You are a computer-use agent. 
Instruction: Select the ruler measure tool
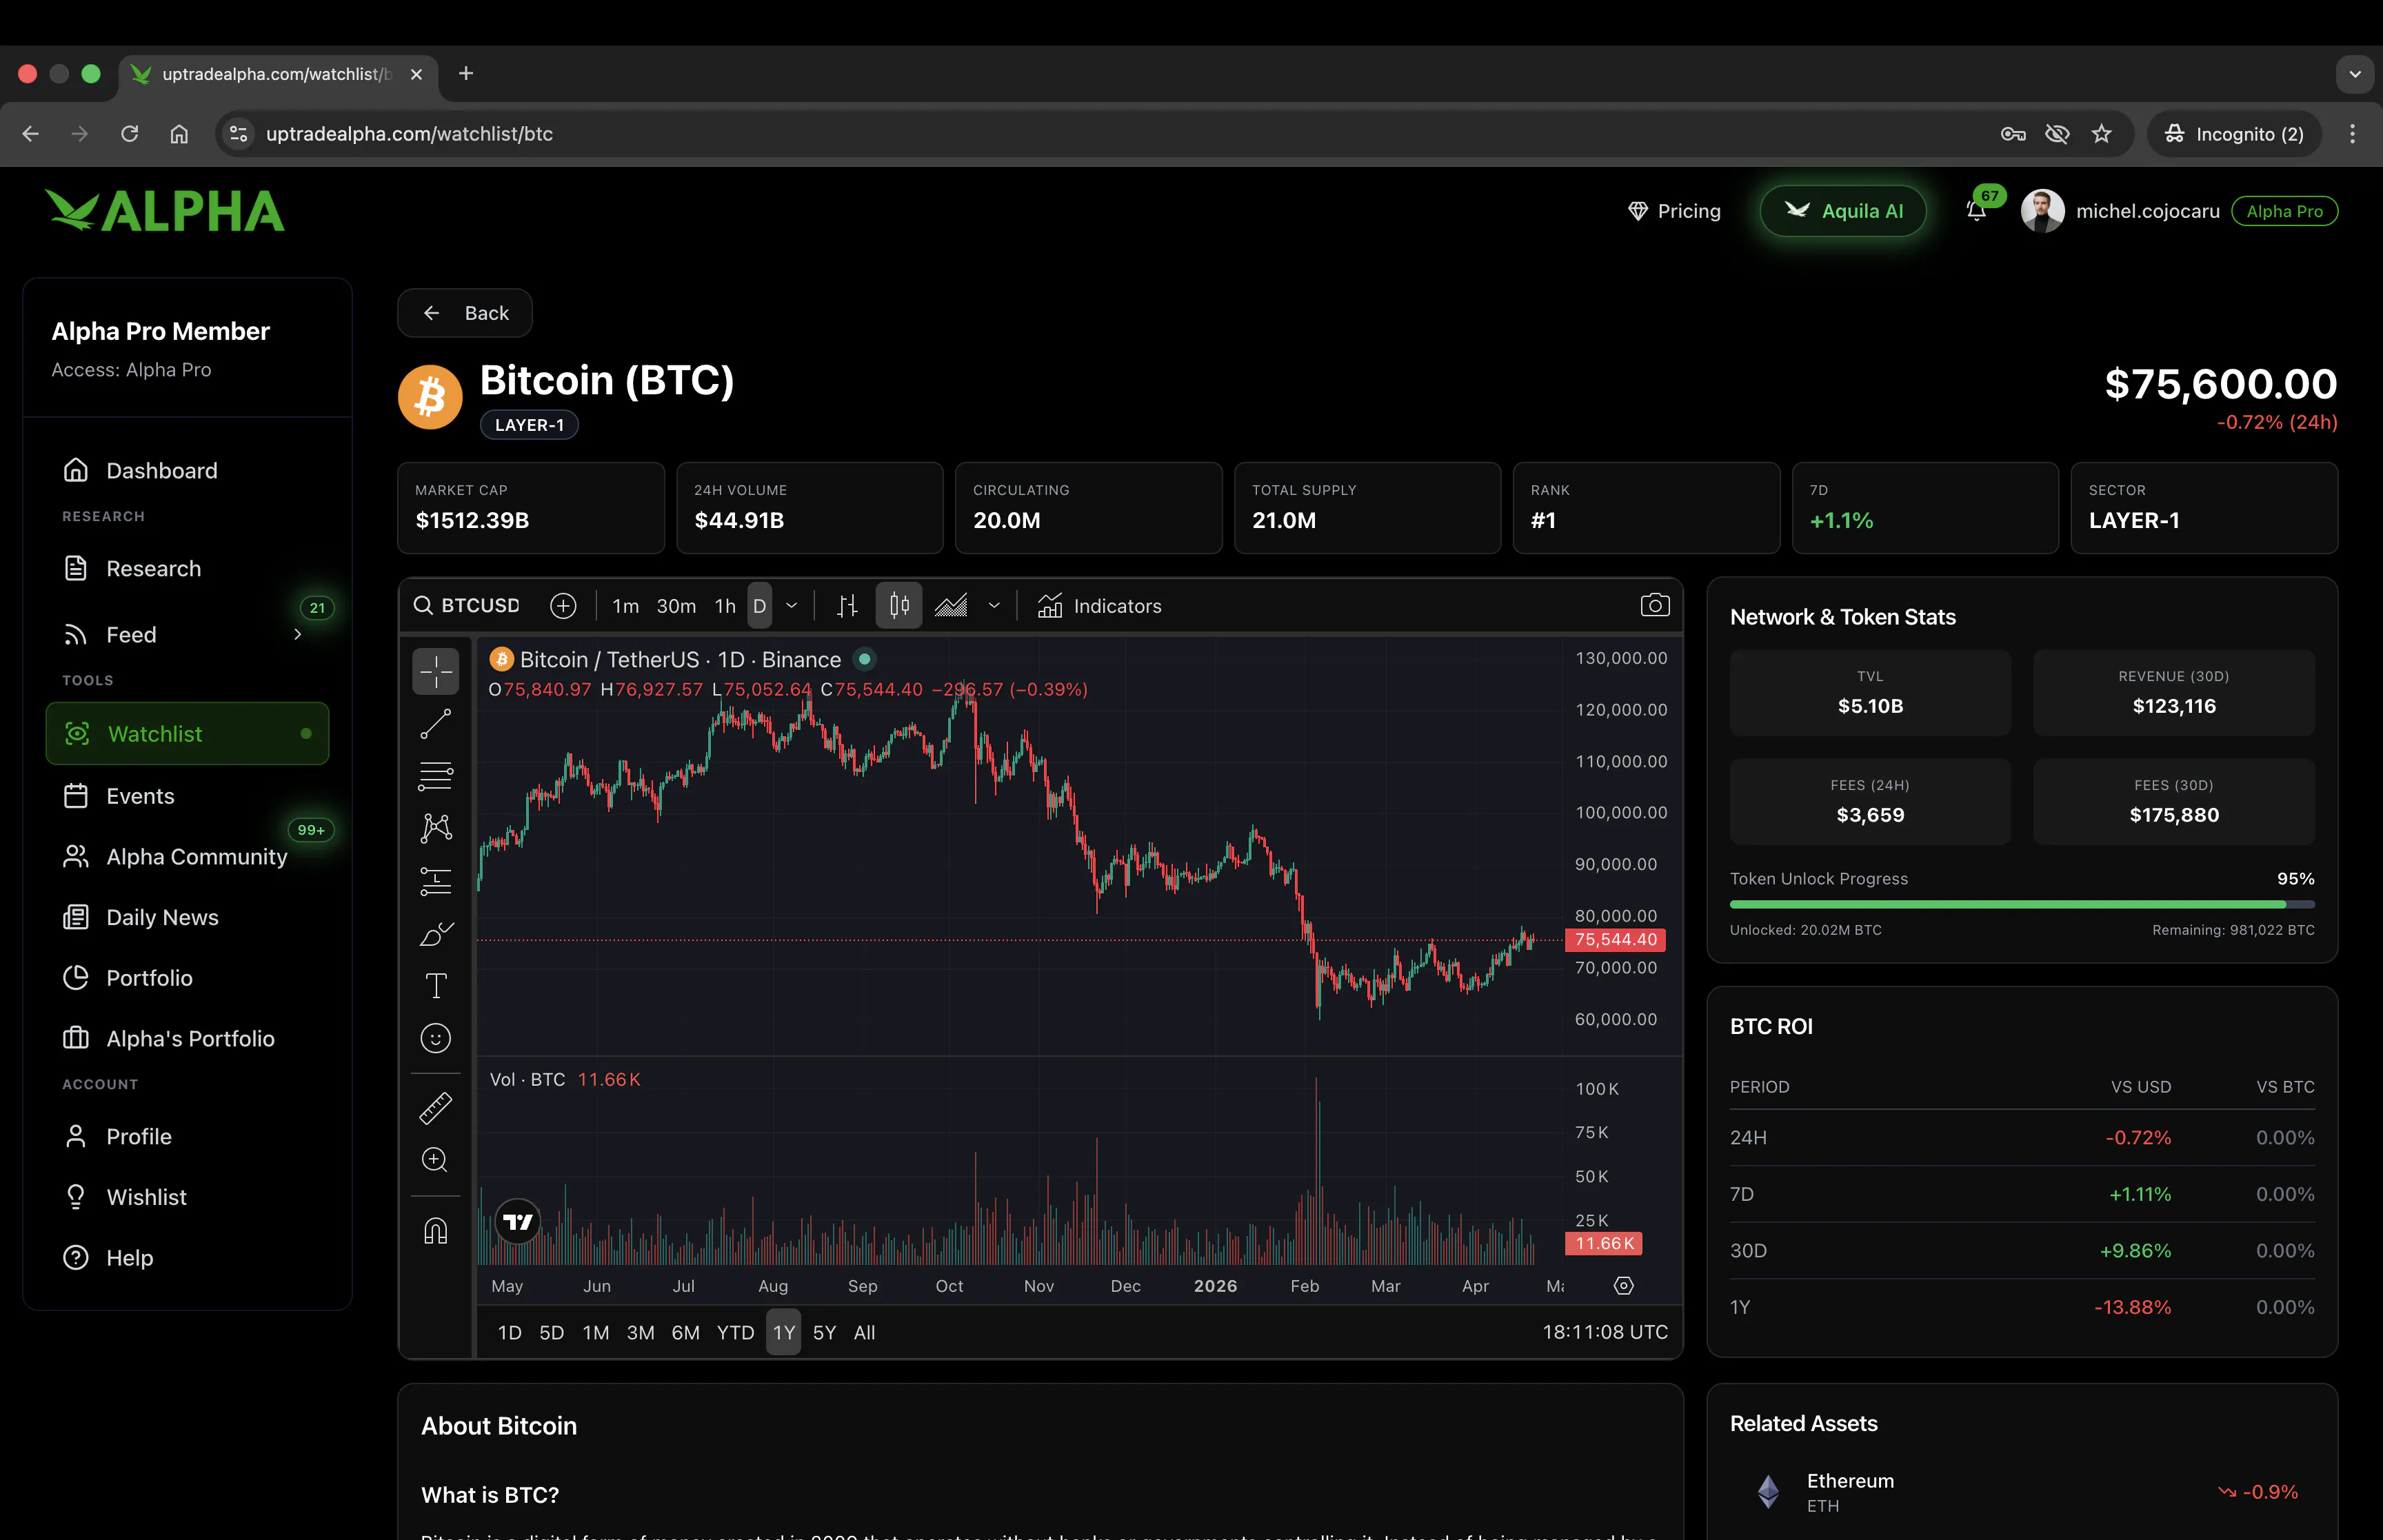coord(435,1108)
